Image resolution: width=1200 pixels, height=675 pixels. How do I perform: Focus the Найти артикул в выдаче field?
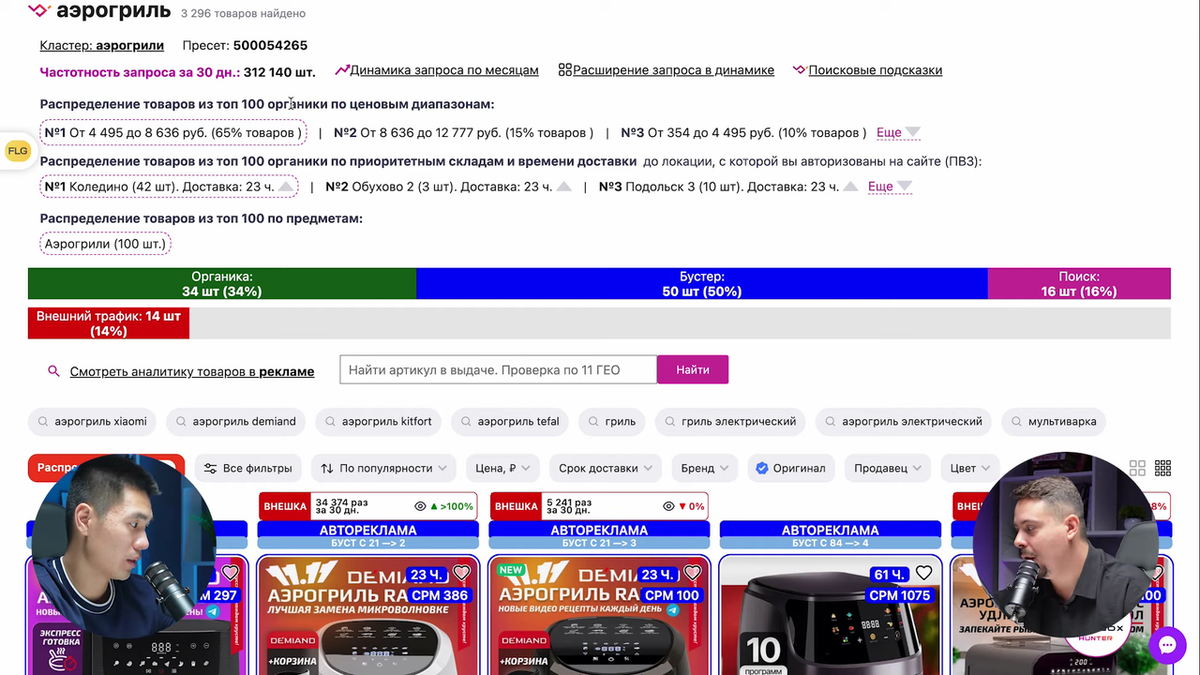(x=498, y=370)
